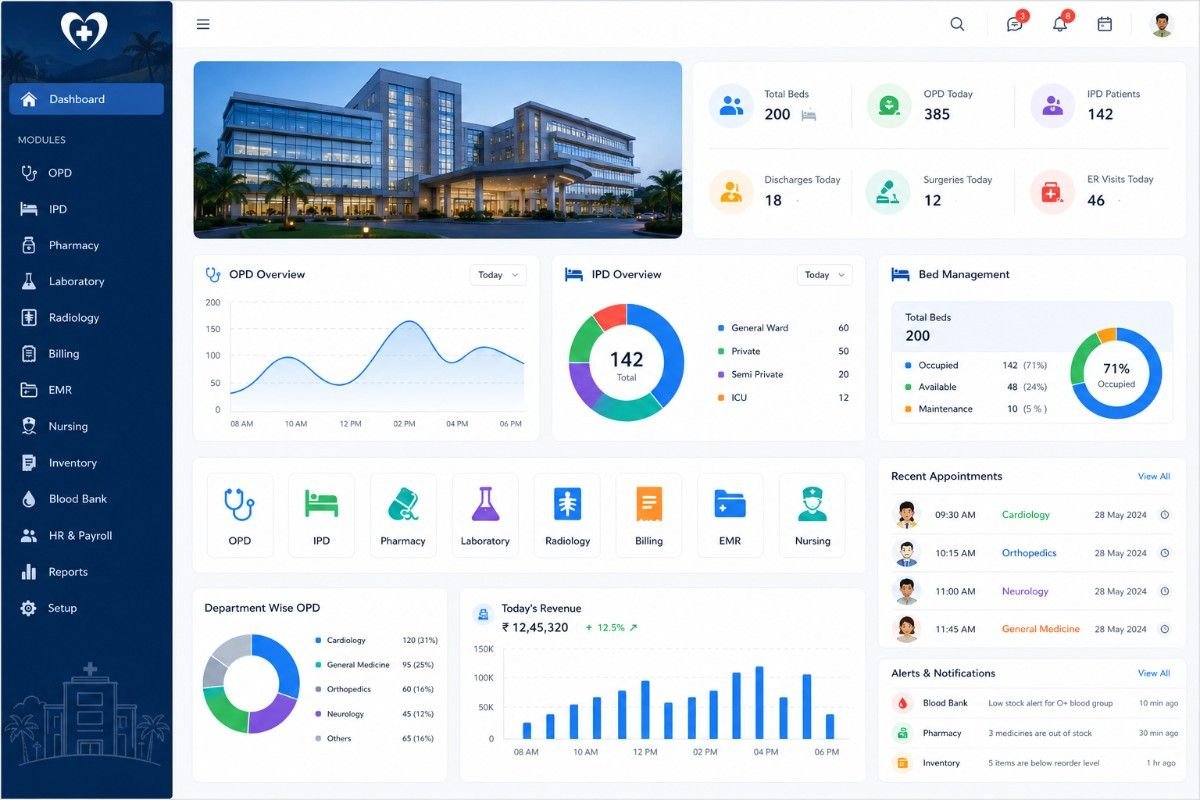Open the IPD module in sidebar
1200x800 pixels.
click(86, 209)
